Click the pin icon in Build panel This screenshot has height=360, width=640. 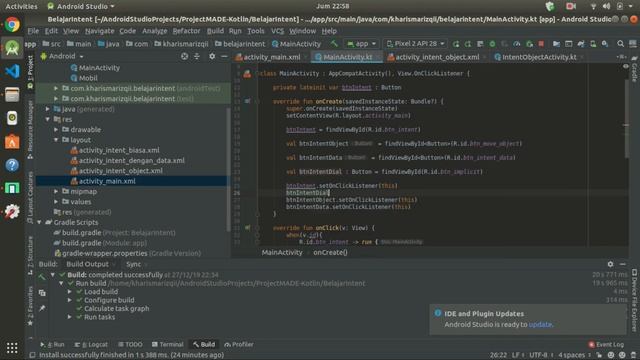(x=42, y=308)
